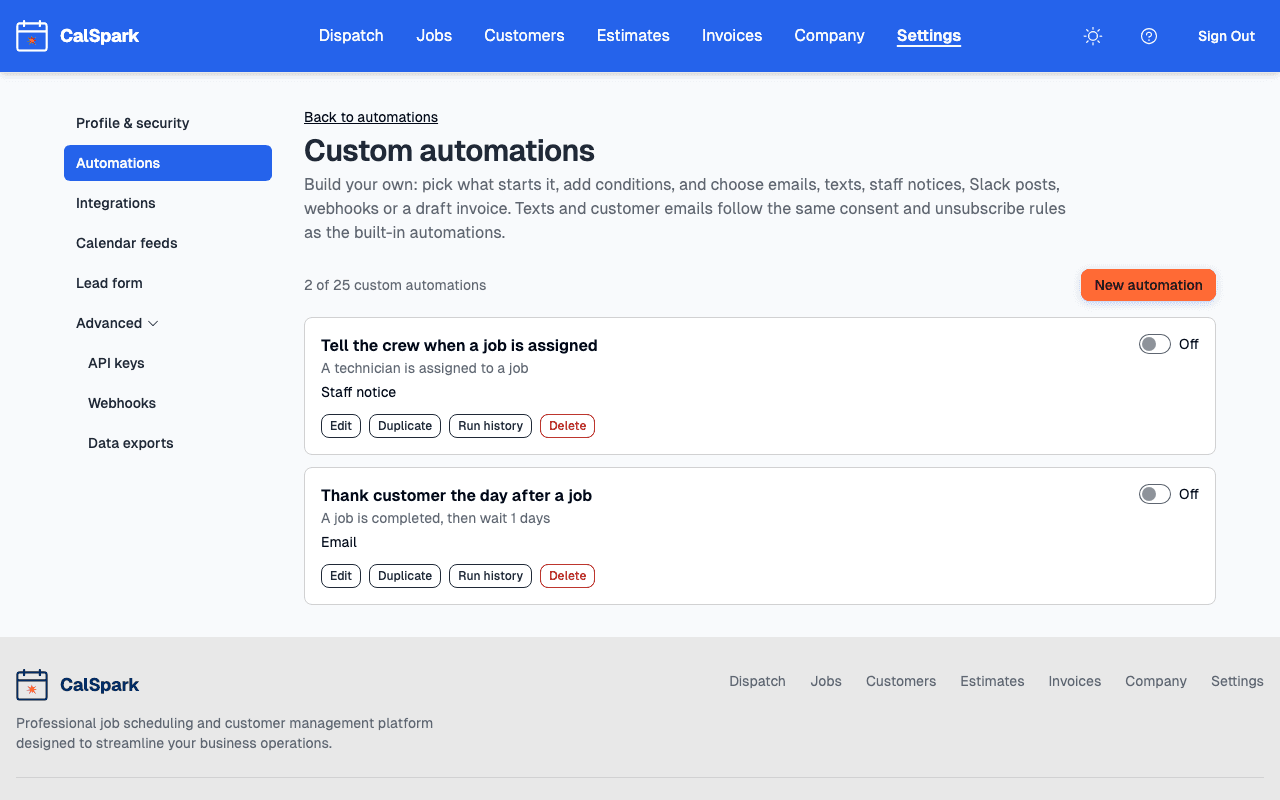
Task: Click Settings in the top navigation
Action: pos(929,36)
